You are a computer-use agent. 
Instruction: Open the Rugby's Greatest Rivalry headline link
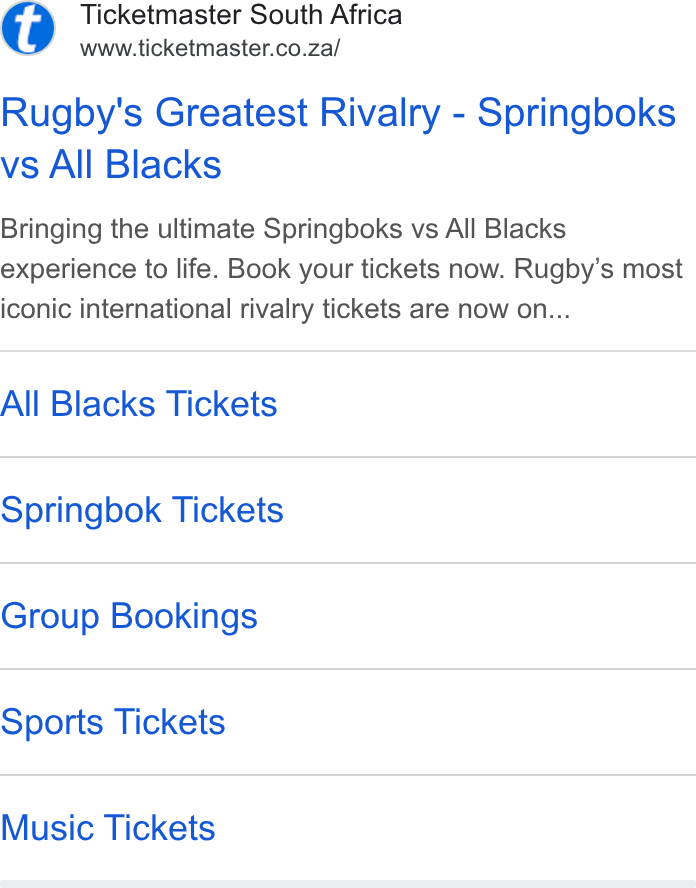point(338,138)
